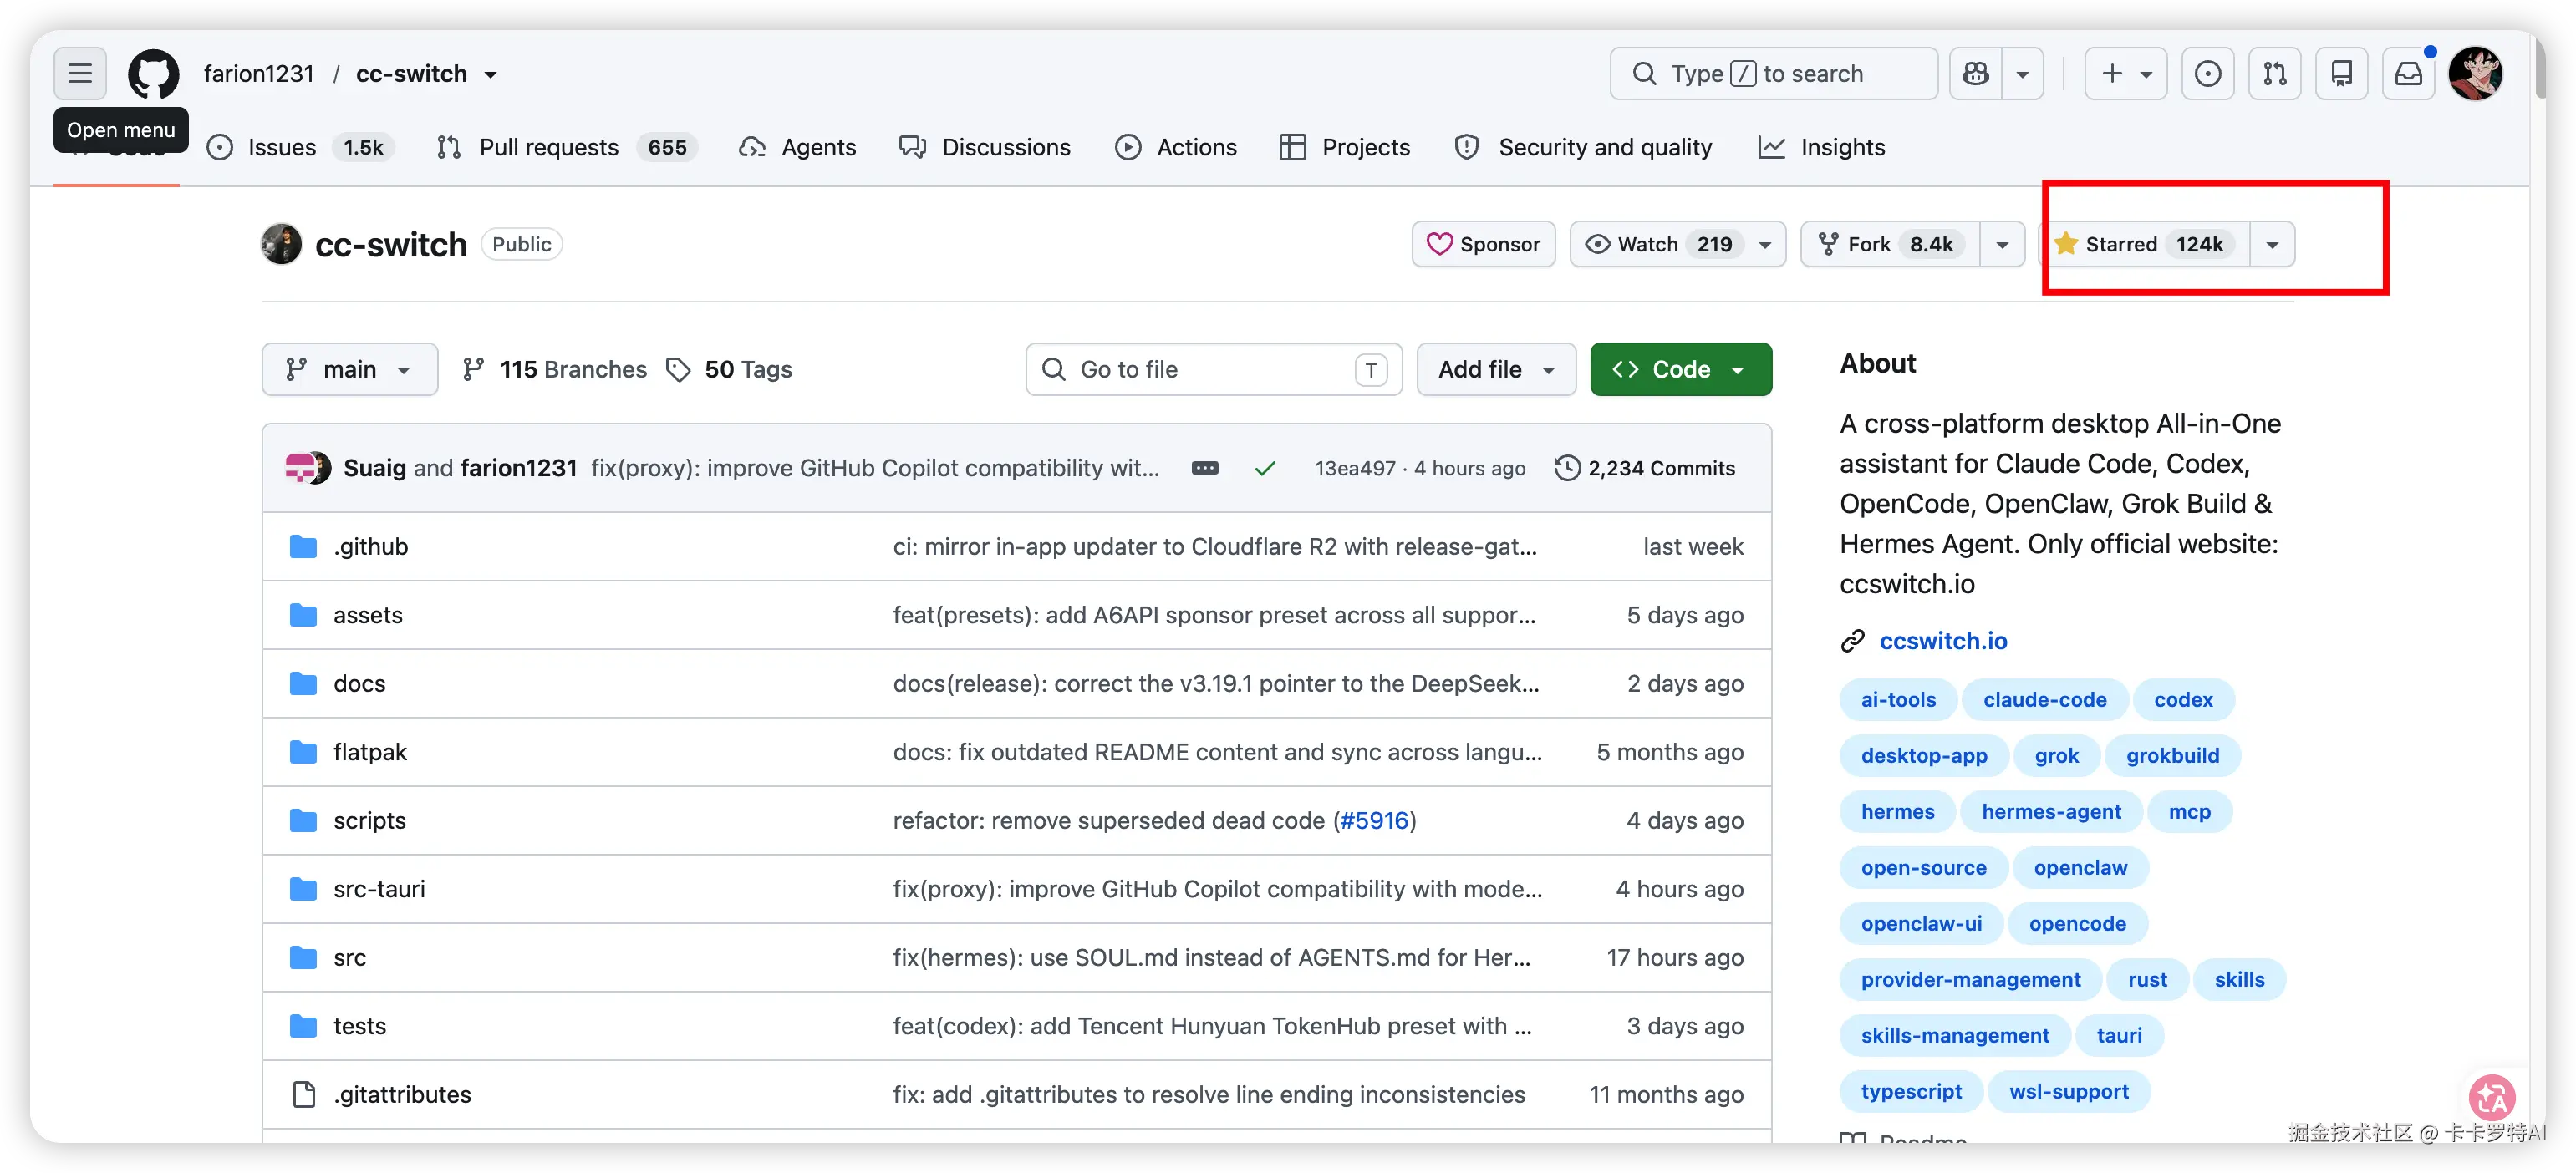Open the 2,234 Commits history
Viewport: 2576px width, 1173px height.
[x=1645, y=468]
